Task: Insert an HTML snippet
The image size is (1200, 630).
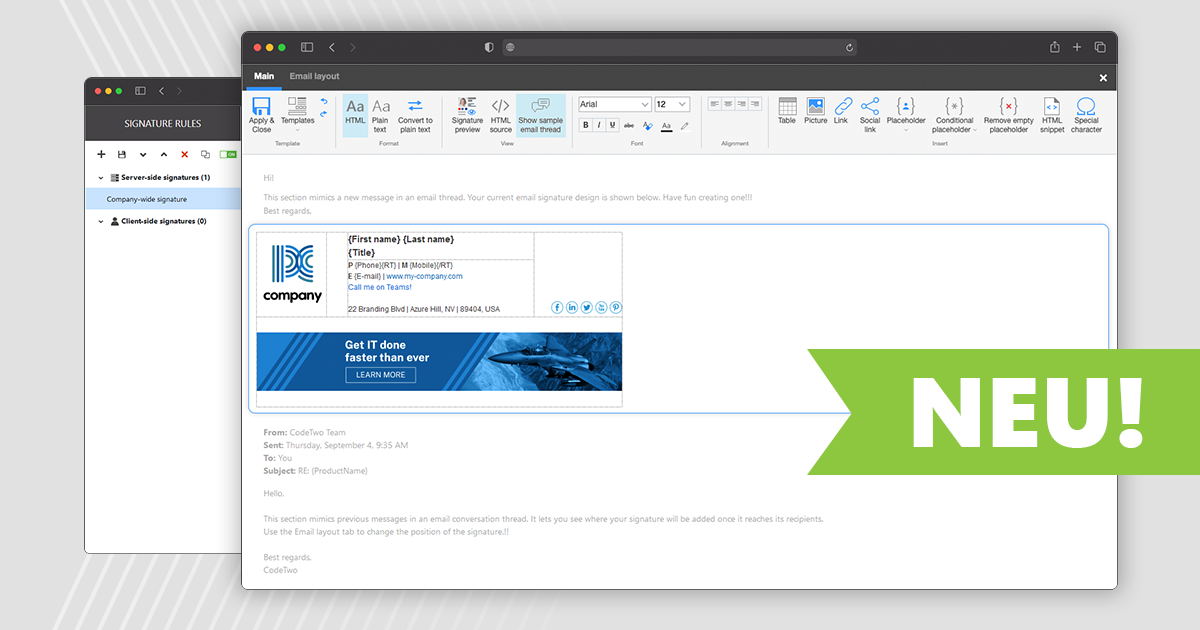Action: (x=1052, y=114)
